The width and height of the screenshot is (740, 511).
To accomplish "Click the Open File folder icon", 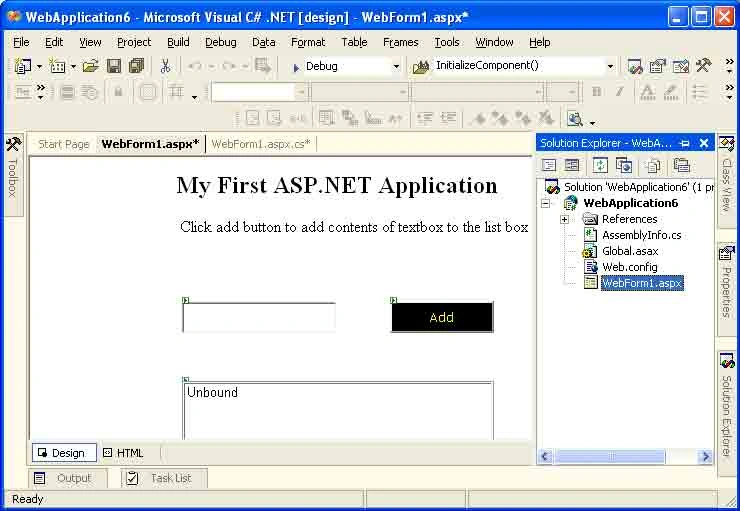I will pos(91,66).
